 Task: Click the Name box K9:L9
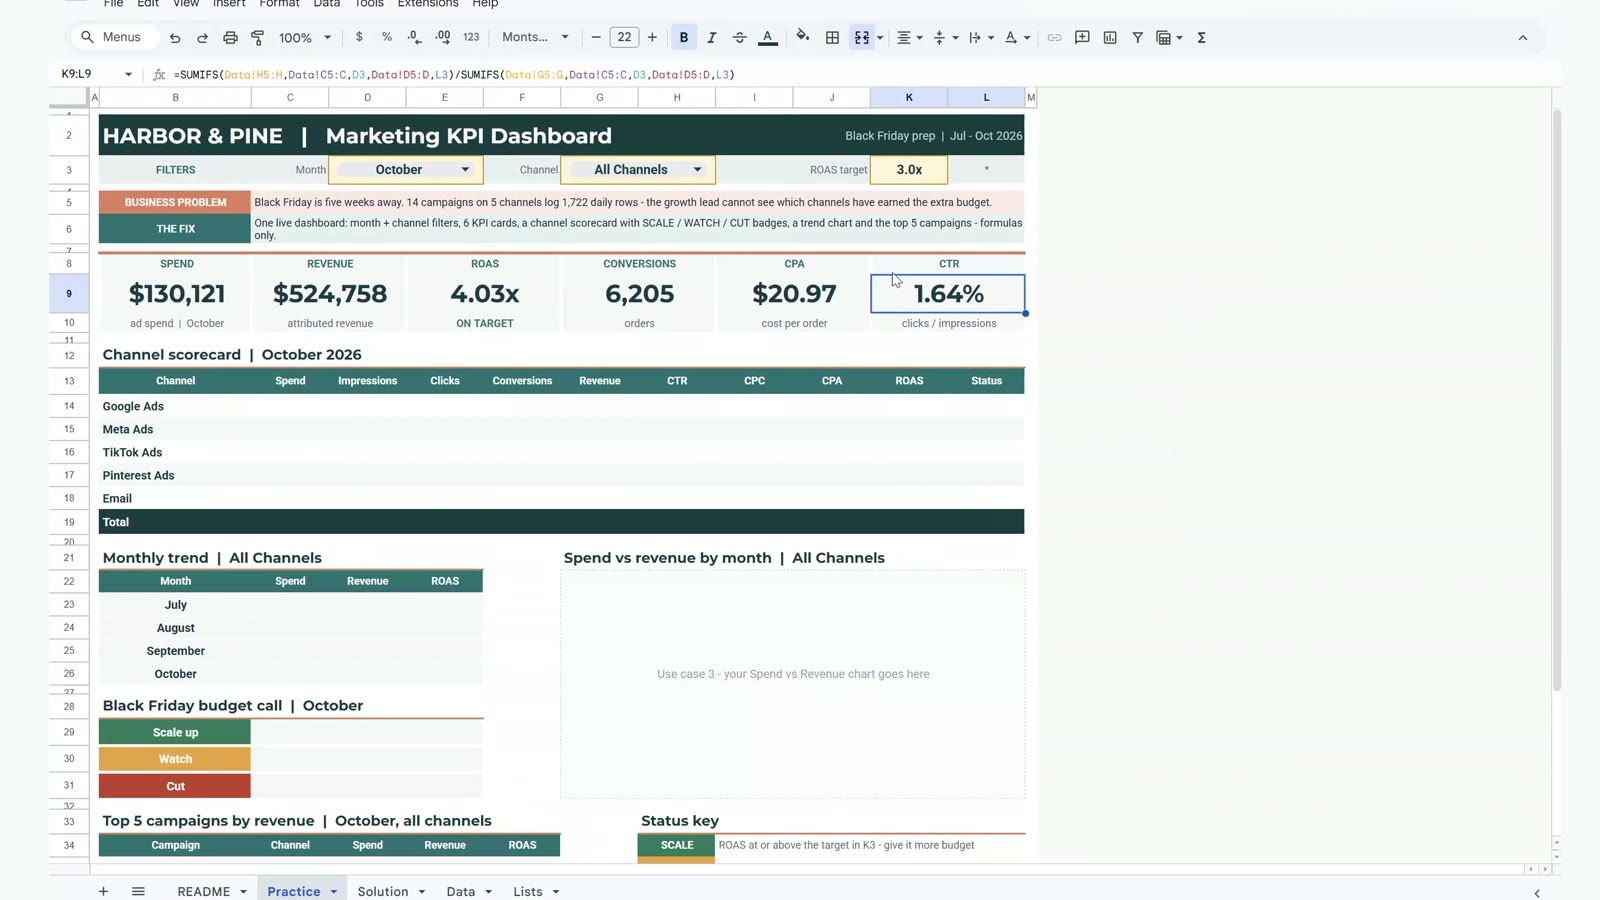click(x=96, y=74)
